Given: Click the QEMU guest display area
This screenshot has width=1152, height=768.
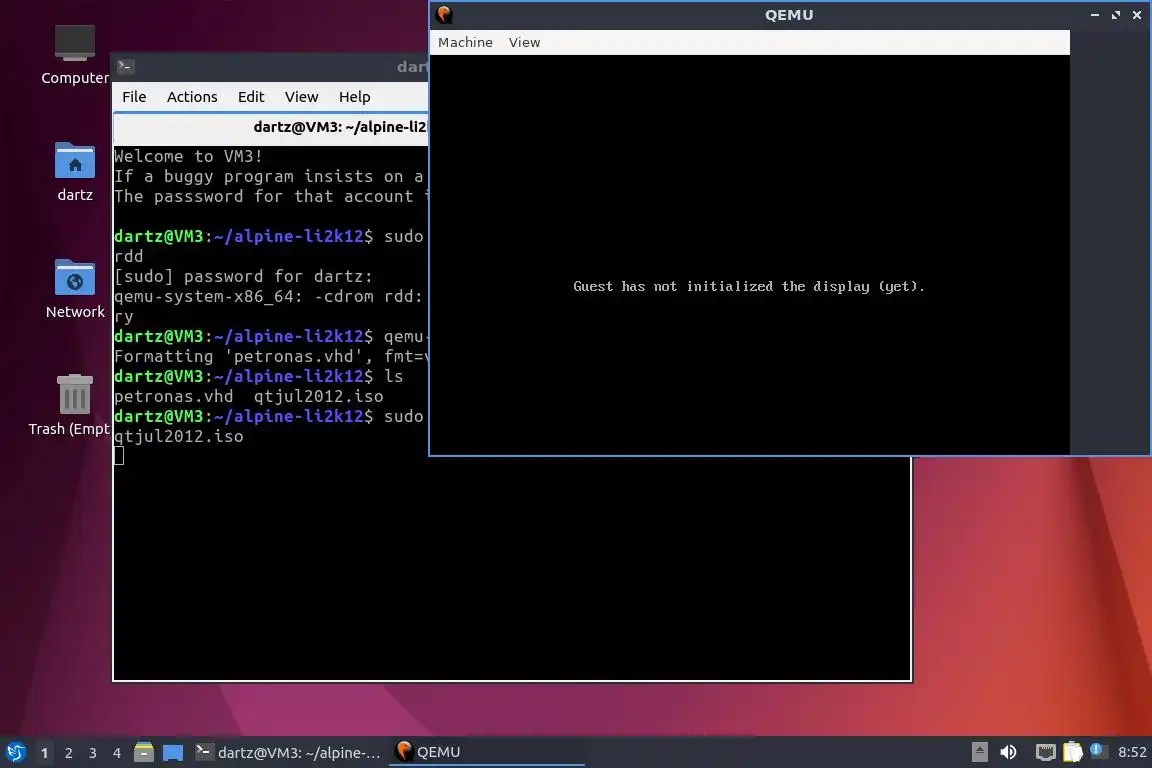Looking at the screenshot, I should point(749,254).
